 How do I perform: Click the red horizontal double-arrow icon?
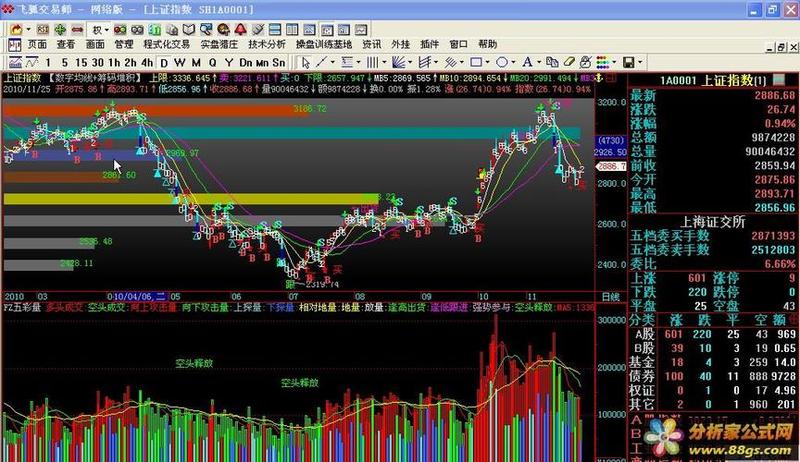point(77,30)
